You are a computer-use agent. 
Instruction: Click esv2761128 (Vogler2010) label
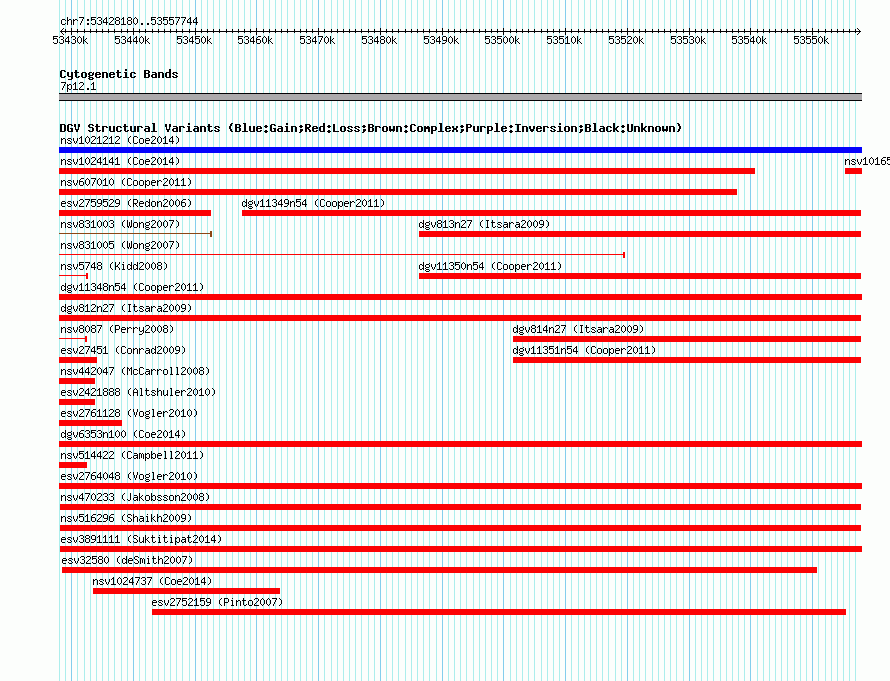[x=129, y=413]
